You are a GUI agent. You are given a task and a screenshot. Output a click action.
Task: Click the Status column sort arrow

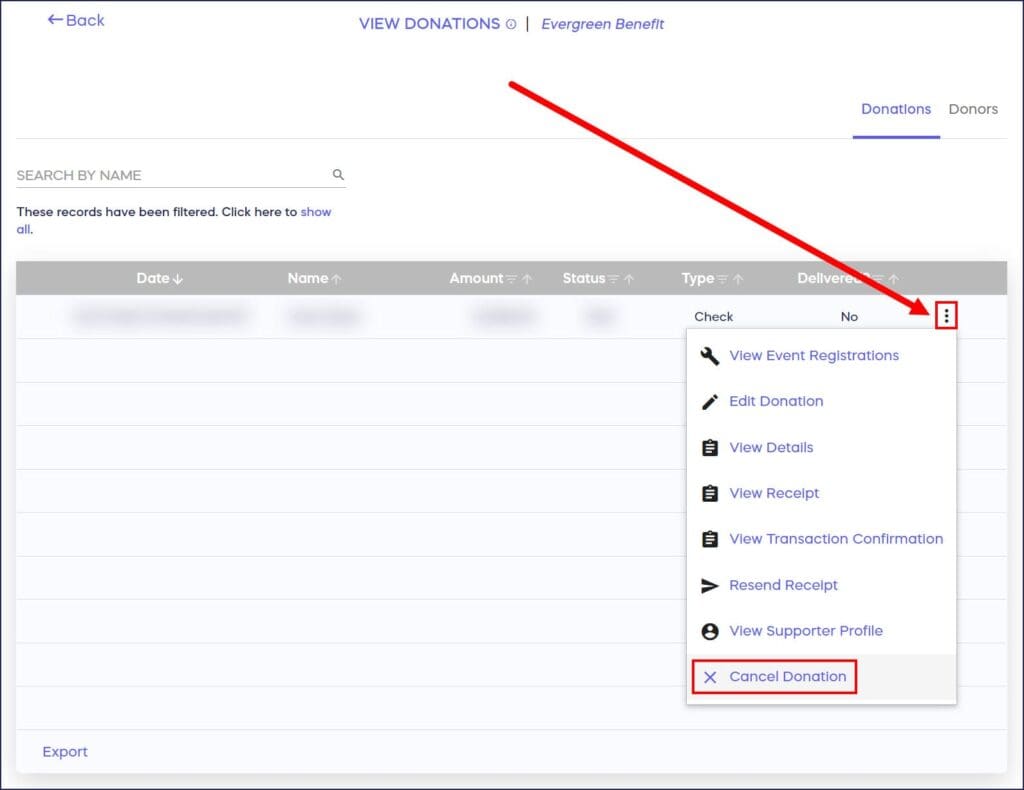(627, 279)
